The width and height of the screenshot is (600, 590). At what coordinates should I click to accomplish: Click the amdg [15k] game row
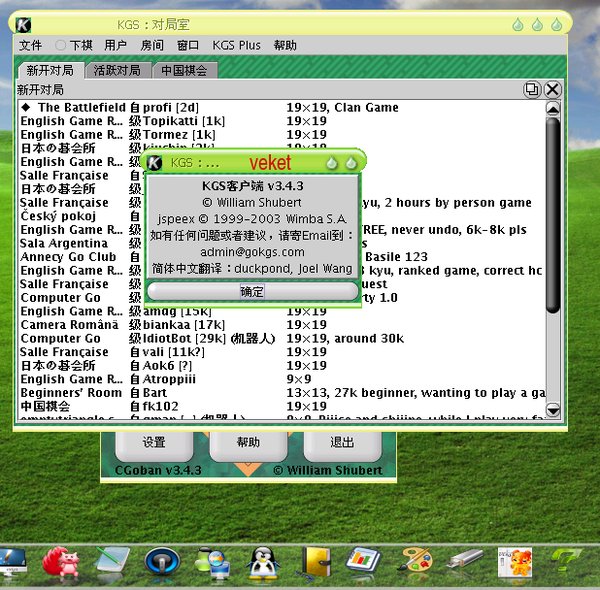[x=282, y=311]
